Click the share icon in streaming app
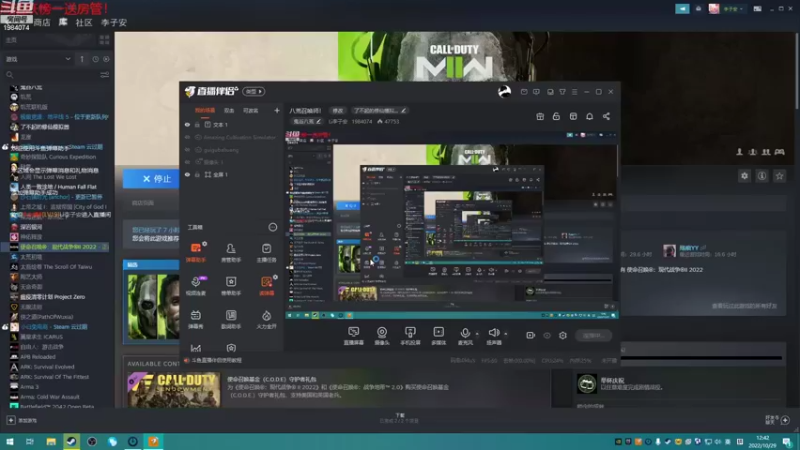 pos(606,116)
